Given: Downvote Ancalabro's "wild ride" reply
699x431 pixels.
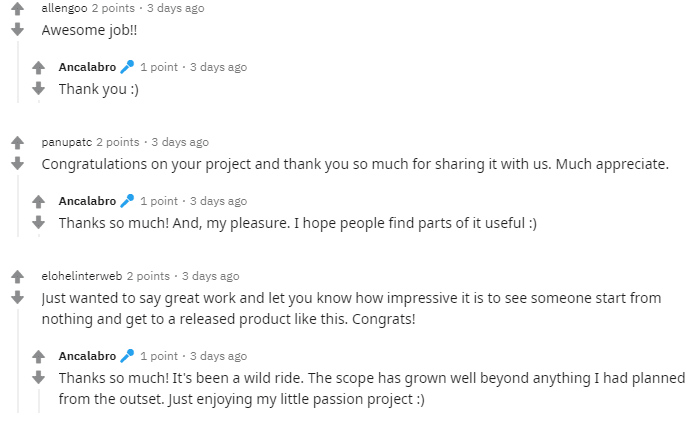Looking at the screenshot, I should [39, 377].
